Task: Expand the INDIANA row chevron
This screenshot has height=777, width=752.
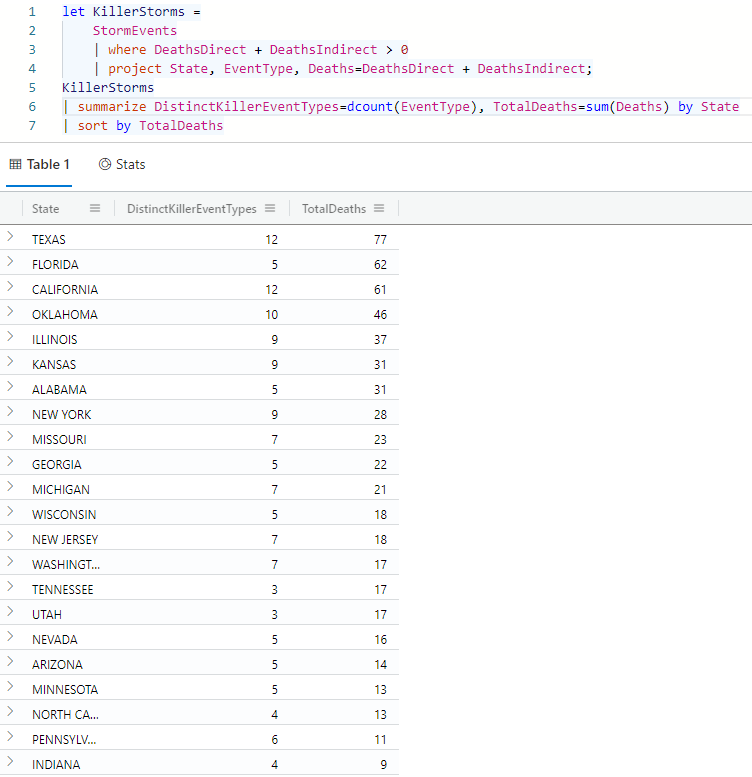Action: (10, 761)
